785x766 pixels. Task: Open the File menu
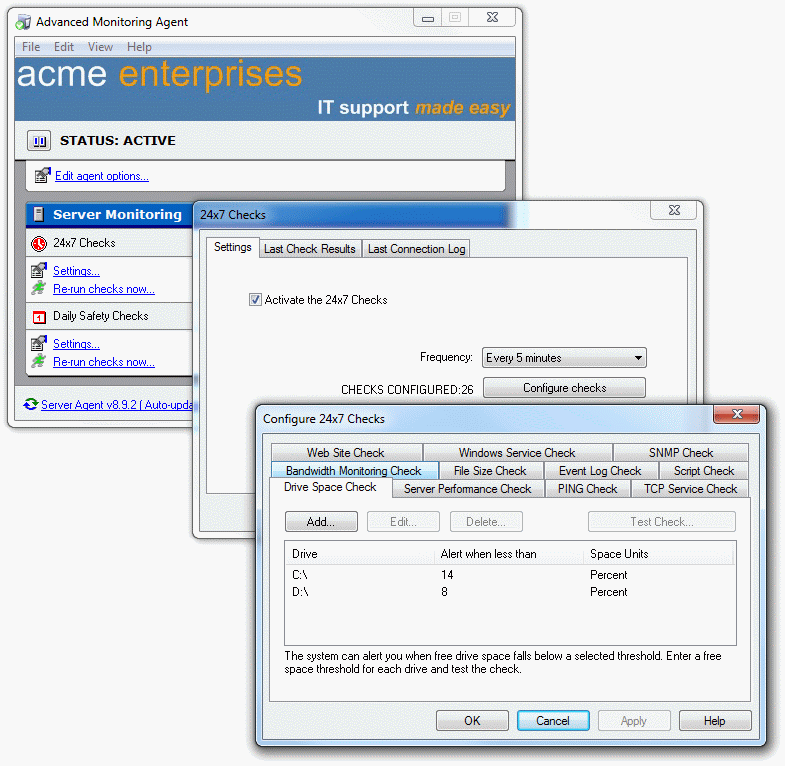point(31,47)
